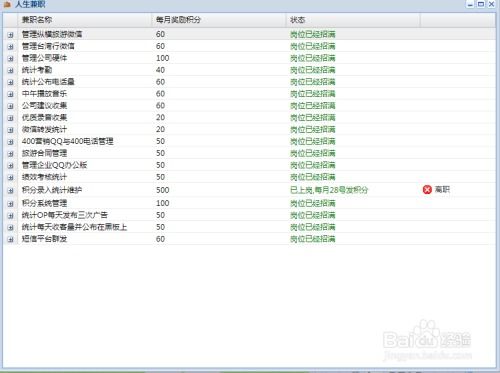Expand the 积分录入统计维护 row

(x=10, y=191)
